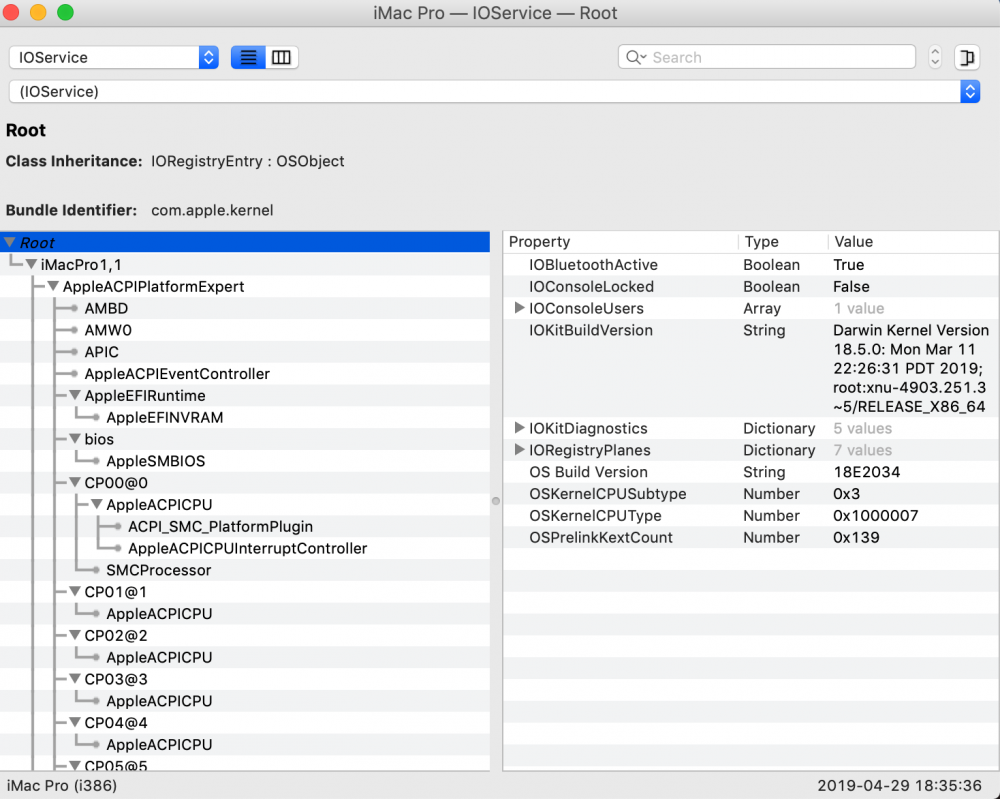Sort by the Type column header
The height and width of the screenshot is (799, 1000).
click(x=783, y=242)
